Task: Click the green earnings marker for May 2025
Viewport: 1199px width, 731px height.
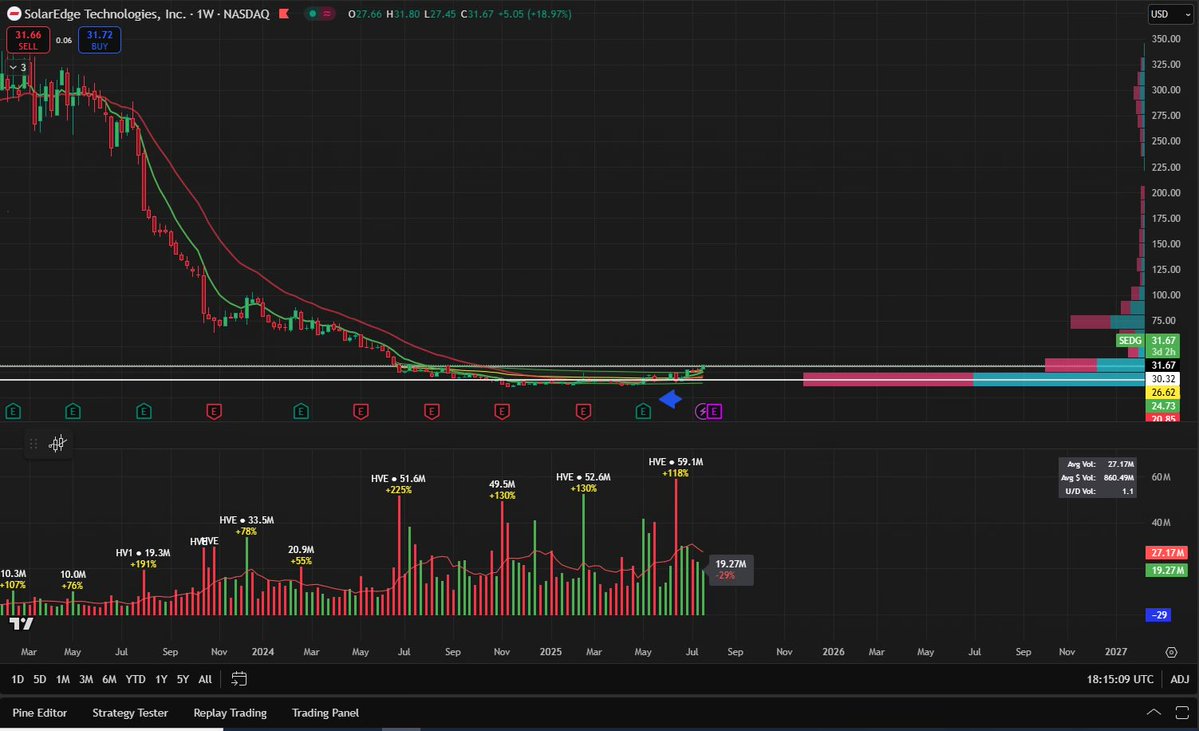Action: (643, 411)
